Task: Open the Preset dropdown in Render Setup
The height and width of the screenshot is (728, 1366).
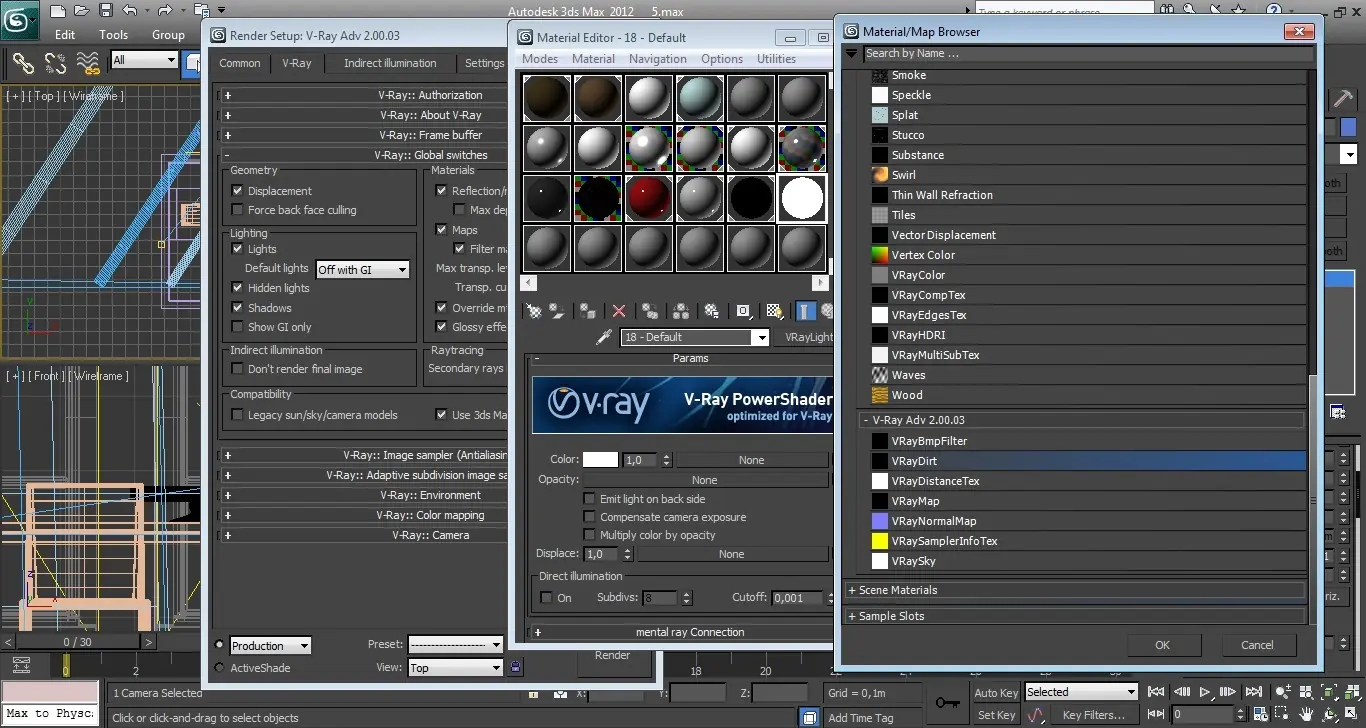Action: coord(455,645)
